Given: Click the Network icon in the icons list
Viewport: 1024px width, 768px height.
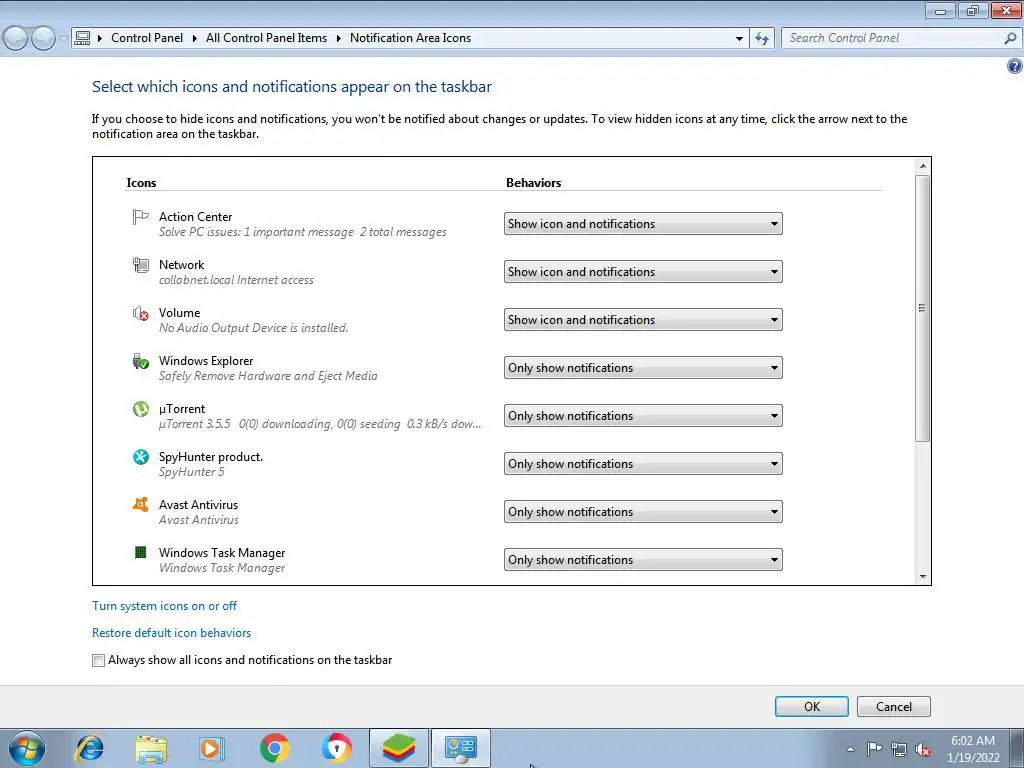Looking at the screenshot, I should [x=140, y=264].
